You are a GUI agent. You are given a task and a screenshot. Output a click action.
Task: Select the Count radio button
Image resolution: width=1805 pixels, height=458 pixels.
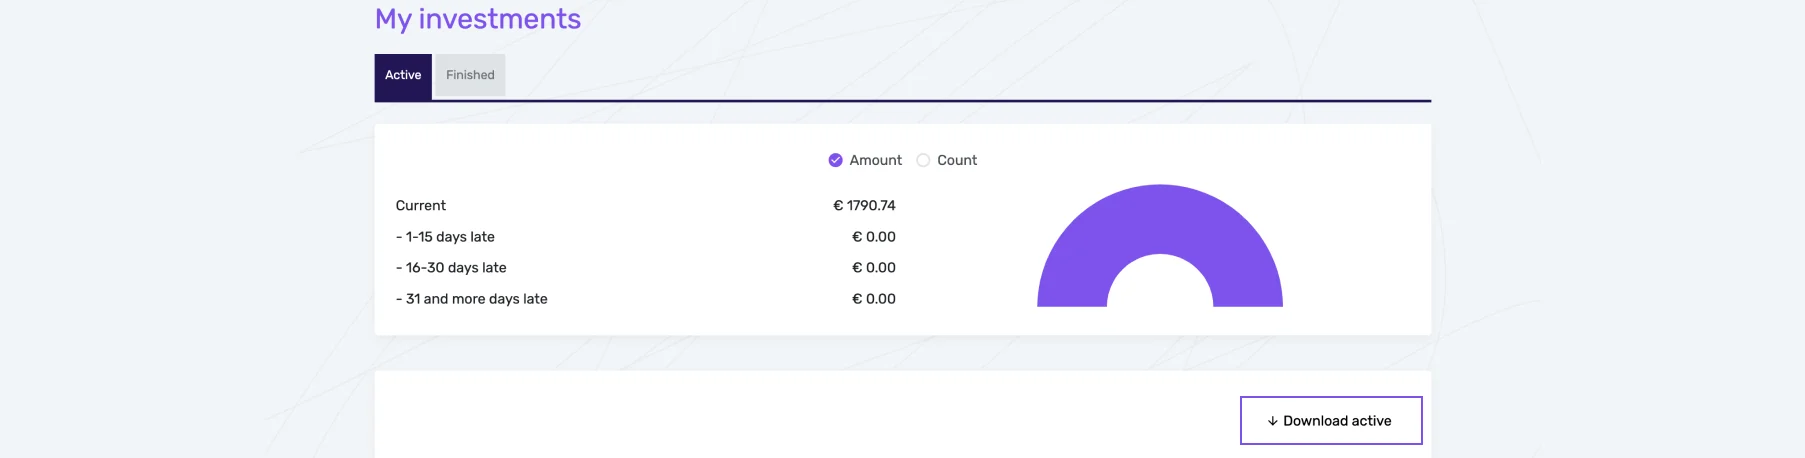[923, 160]
